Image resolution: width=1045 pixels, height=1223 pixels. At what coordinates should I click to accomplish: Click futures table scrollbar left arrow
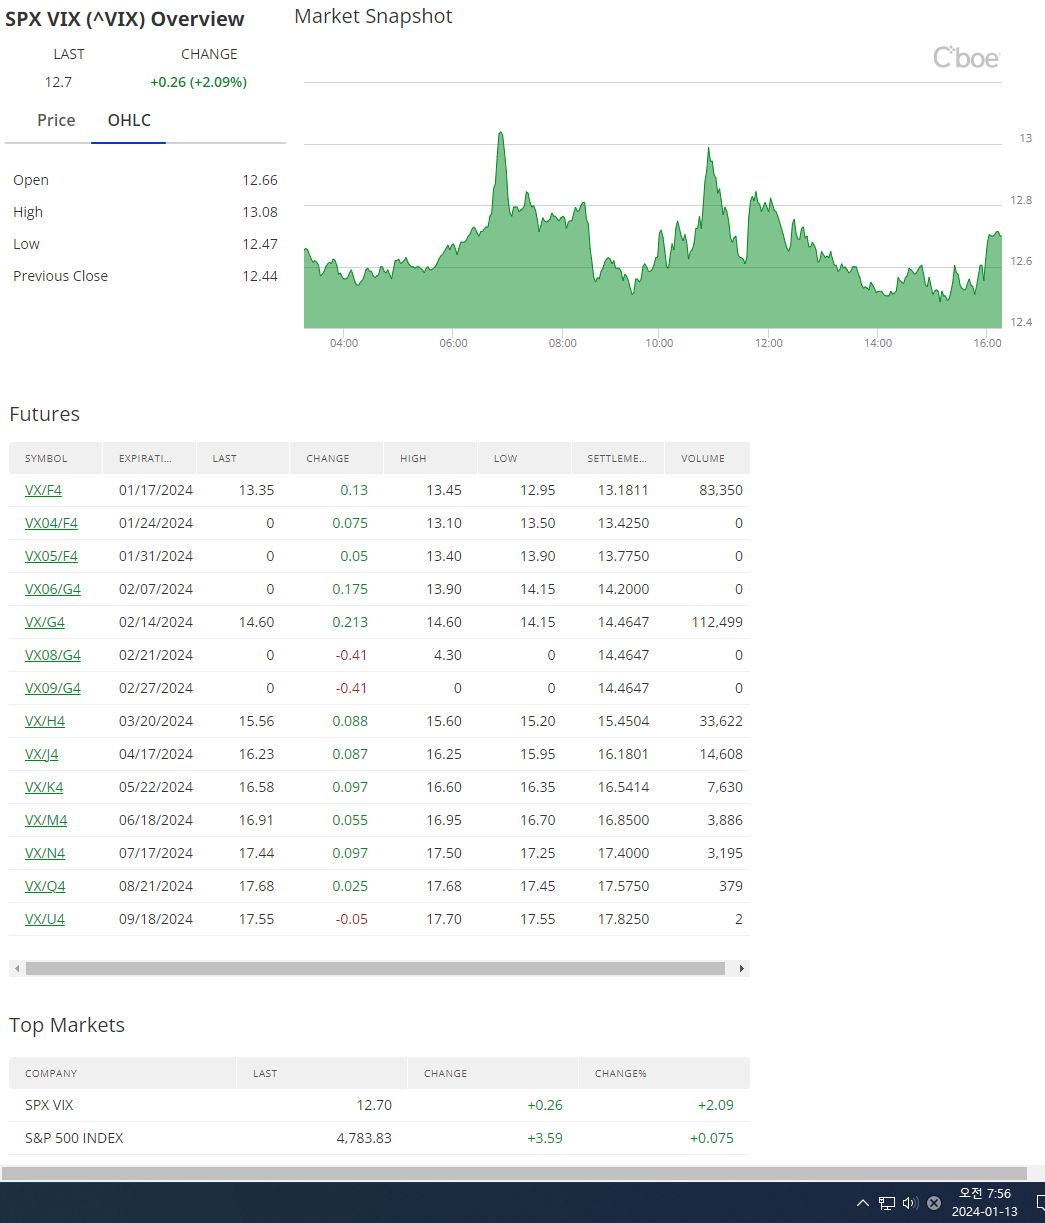tap(16, 968)
